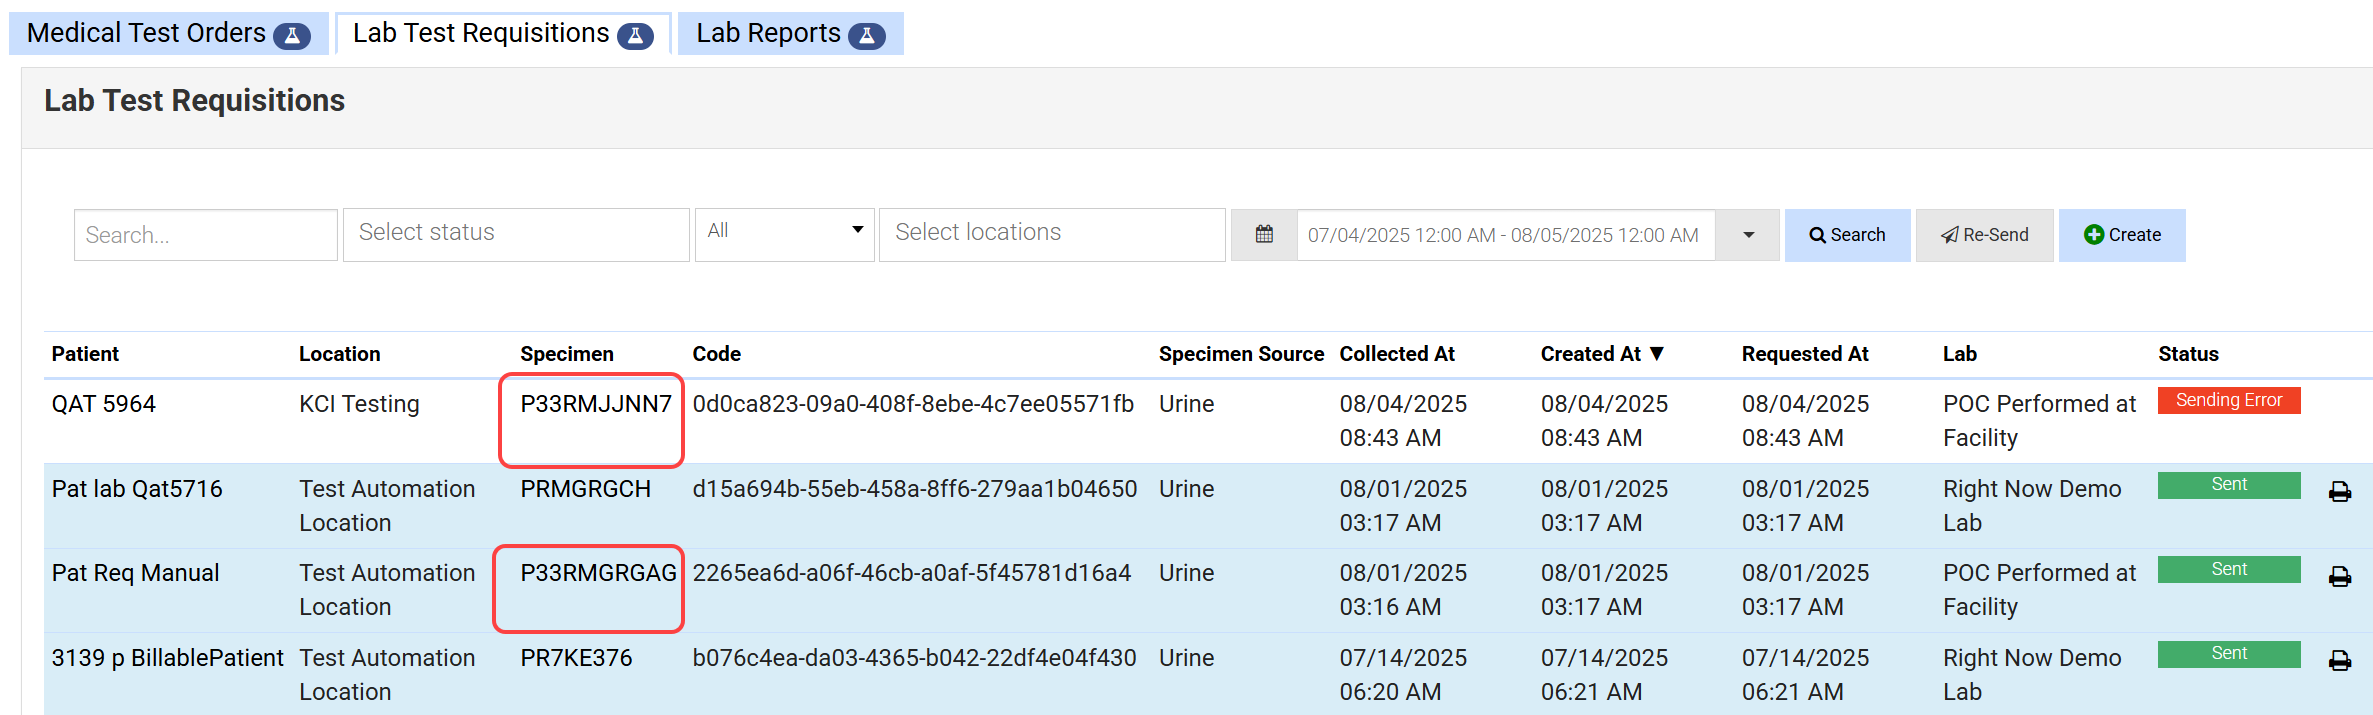Click the date range input field
Viewport: 2373px width, 715px height.
click(1504, 235)
